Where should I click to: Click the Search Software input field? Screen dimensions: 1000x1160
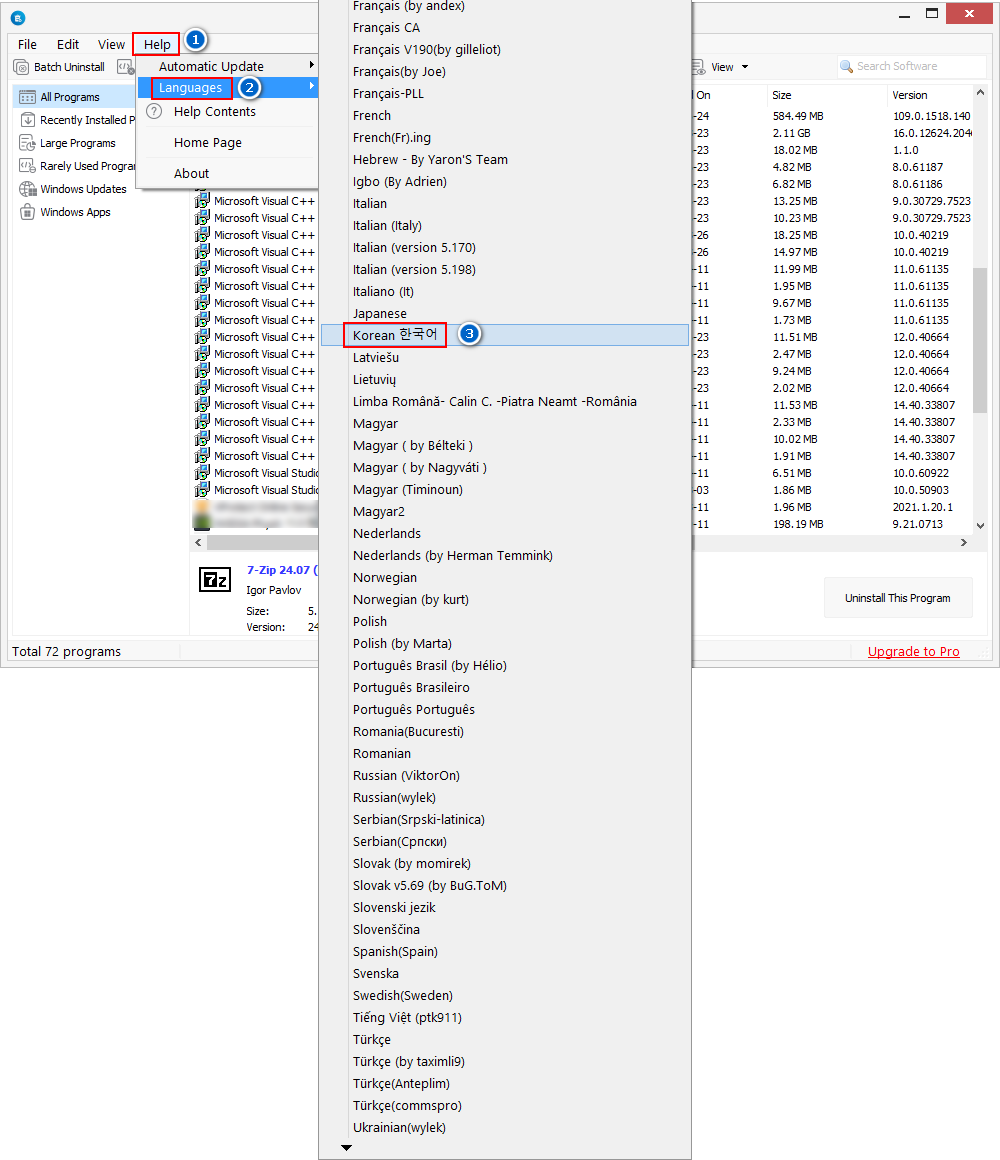pyautogui.click(x=912, y=67)
